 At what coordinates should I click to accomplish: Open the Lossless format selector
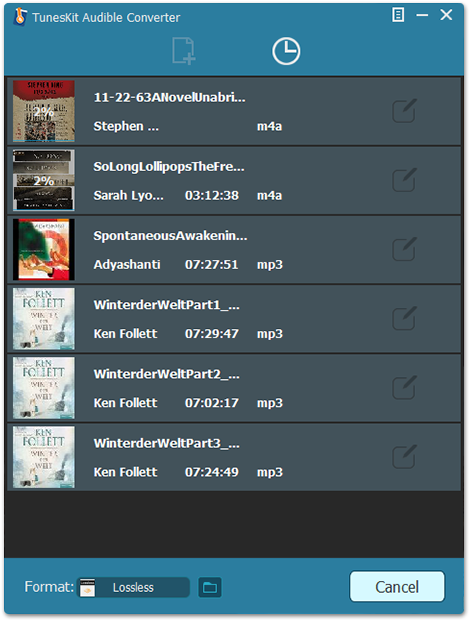click(x=134, y=588)
